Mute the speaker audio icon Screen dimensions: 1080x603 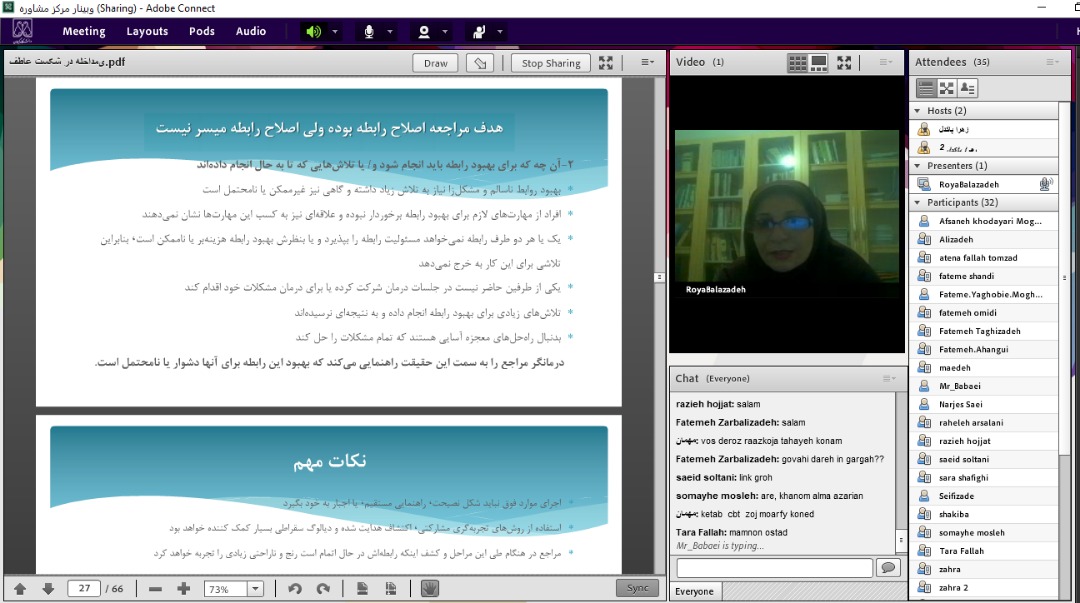[314, 32]
